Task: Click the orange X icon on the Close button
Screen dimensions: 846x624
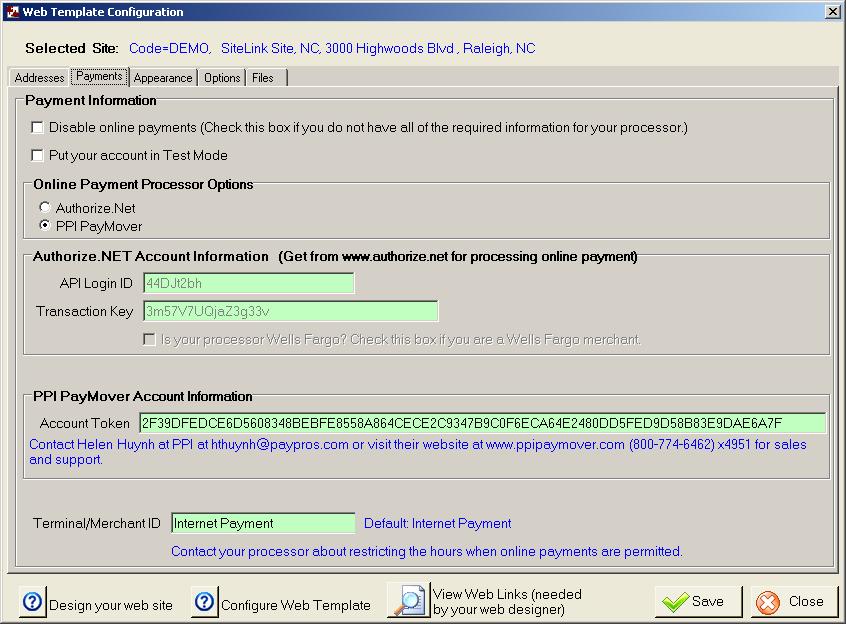Action: (768, 602)
